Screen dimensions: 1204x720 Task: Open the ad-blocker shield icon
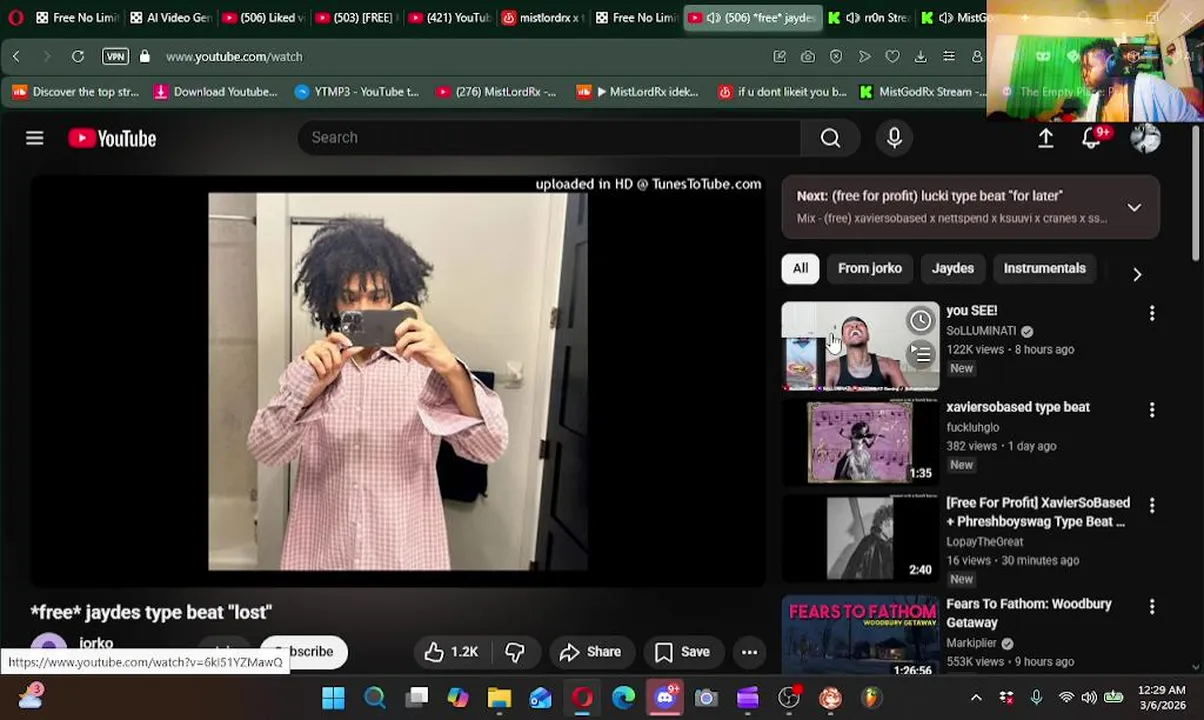tap(836, 57)
